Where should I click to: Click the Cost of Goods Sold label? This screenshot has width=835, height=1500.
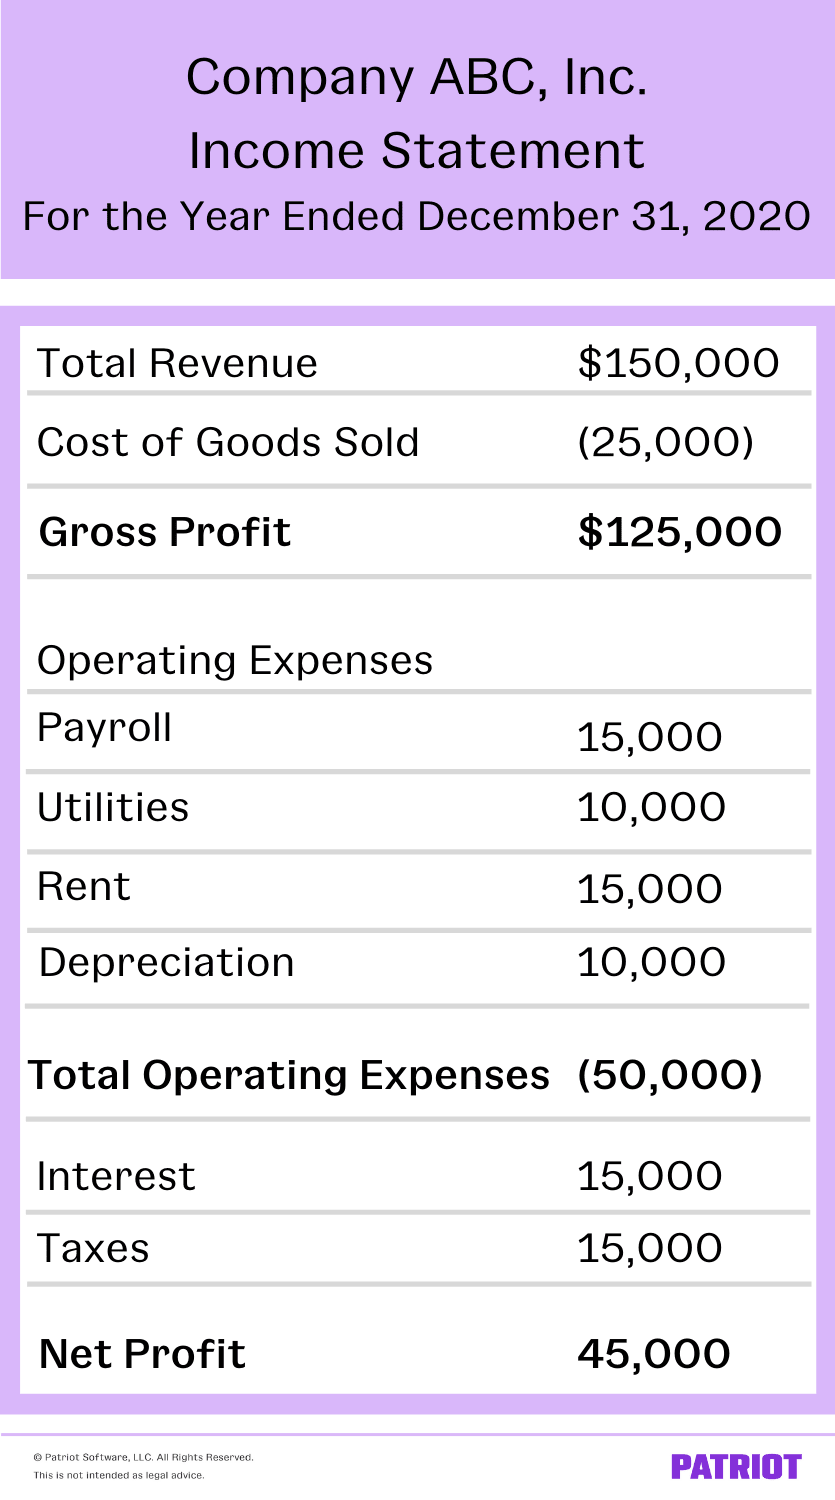(228, 442)
